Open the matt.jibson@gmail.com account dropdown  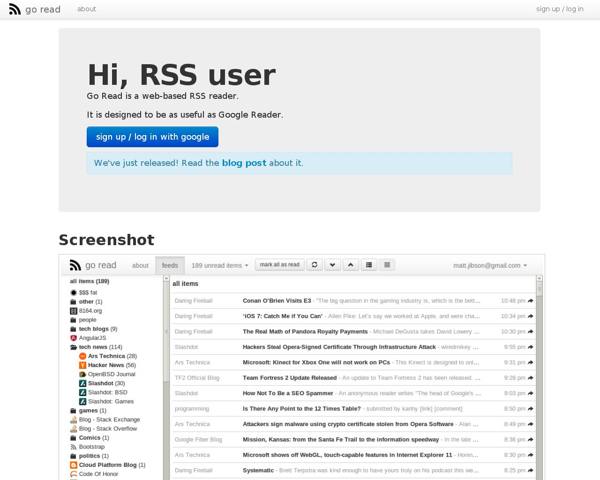pos(490,265)
